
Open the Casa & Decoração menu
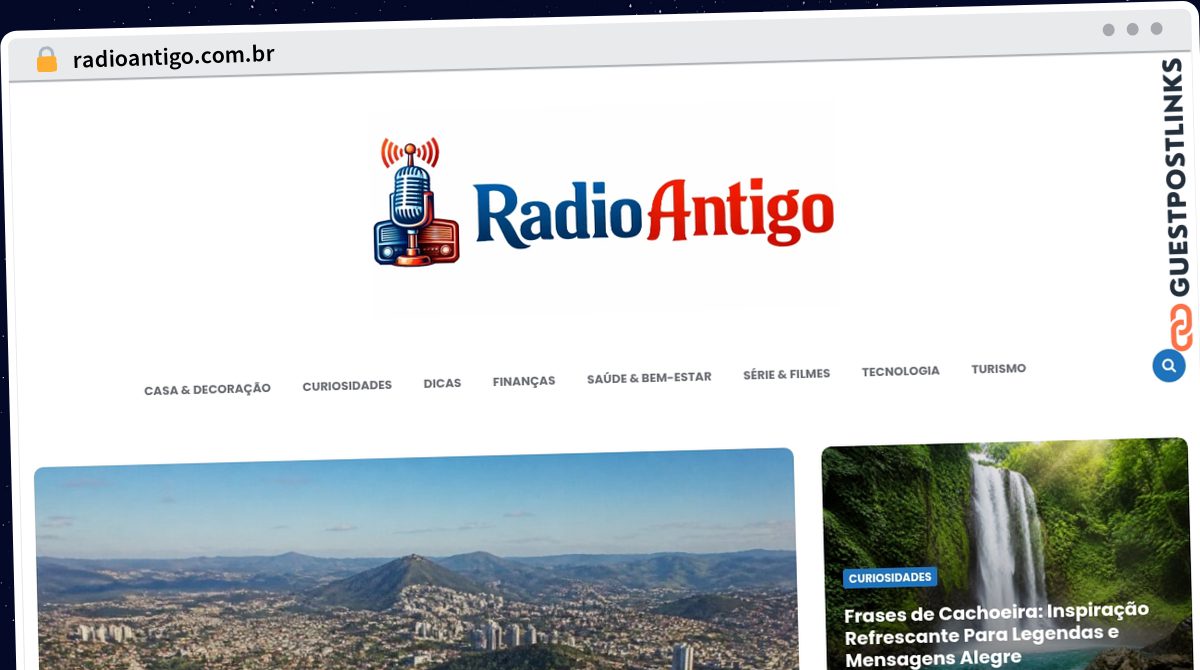(x=207, y=389)
